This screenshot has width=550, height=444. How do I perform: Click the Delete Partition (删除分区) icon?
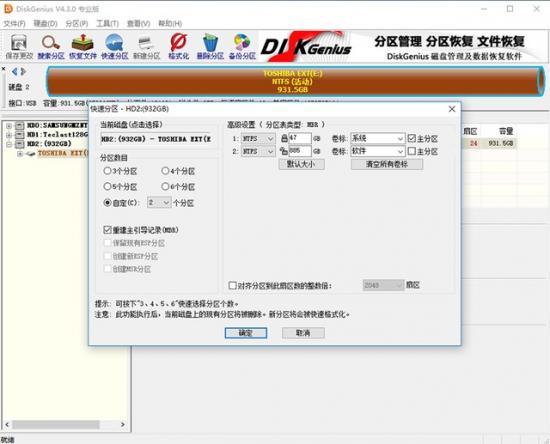click(x=210, y=46)
